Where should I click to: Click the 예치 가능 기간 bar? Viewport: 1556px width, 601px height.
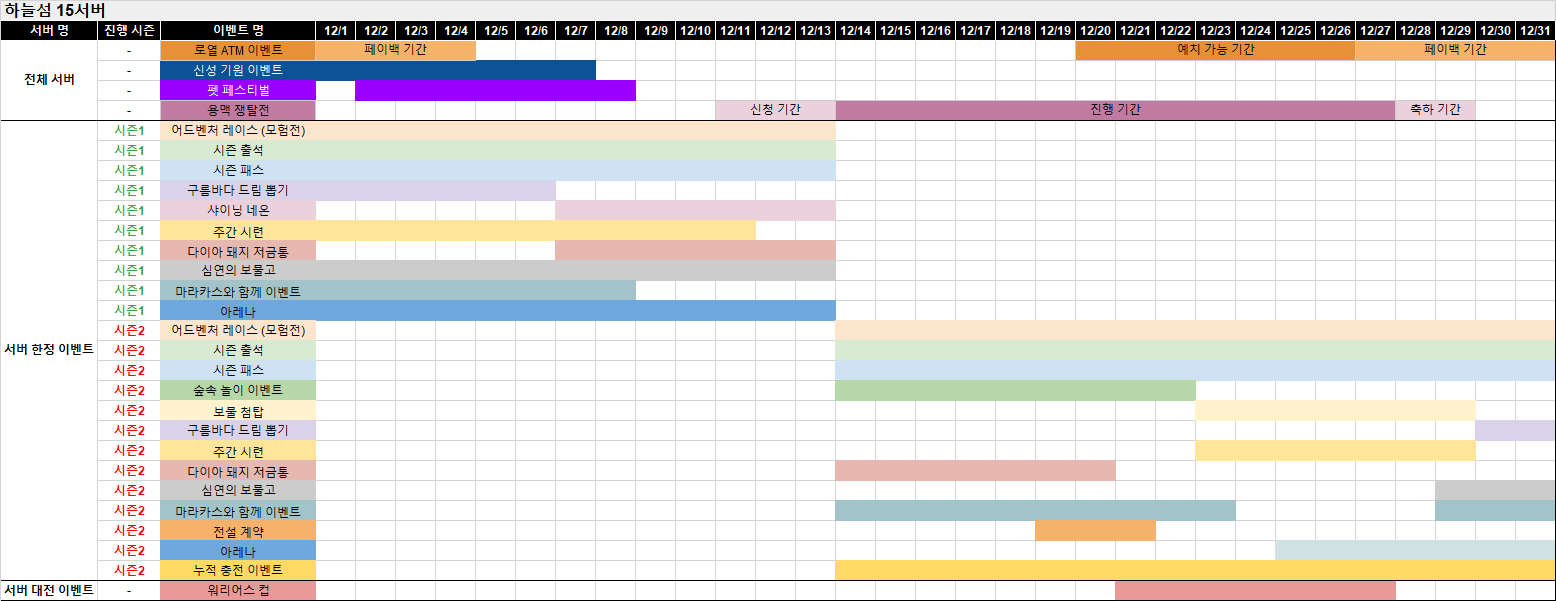click(x=1215, y=50)
